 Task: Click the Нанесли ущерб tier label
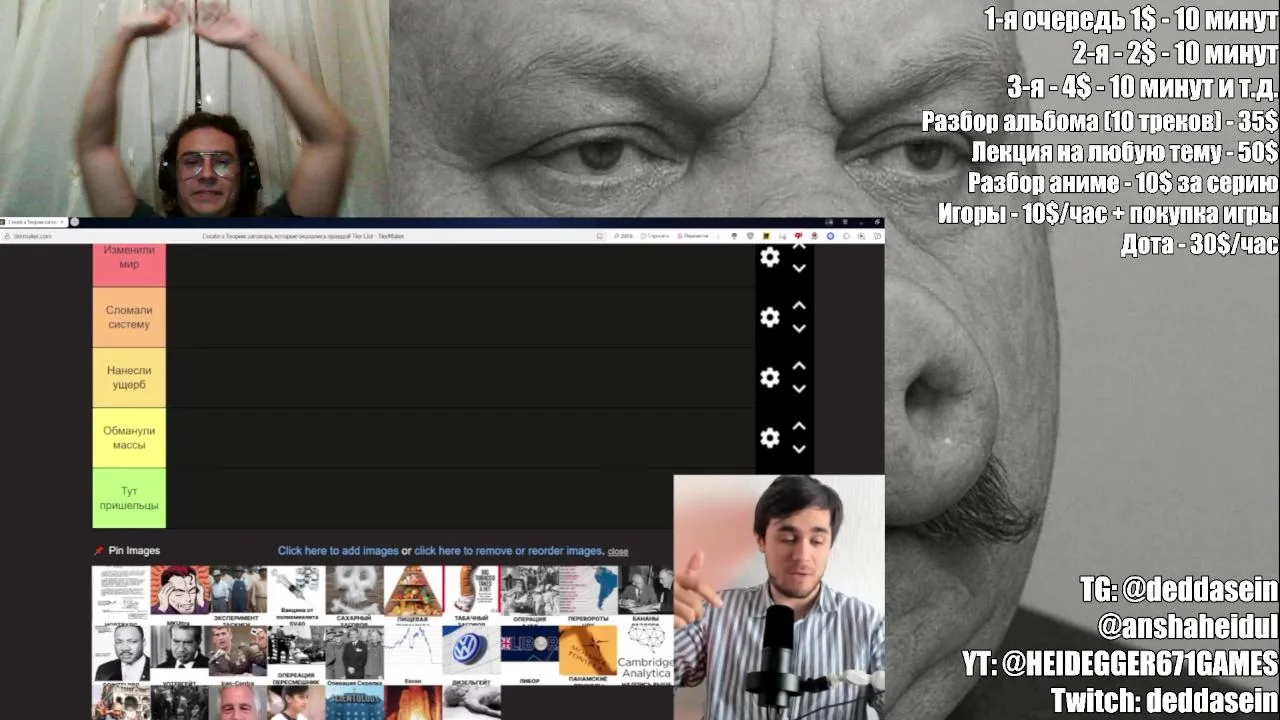click(x=129, y=377)
